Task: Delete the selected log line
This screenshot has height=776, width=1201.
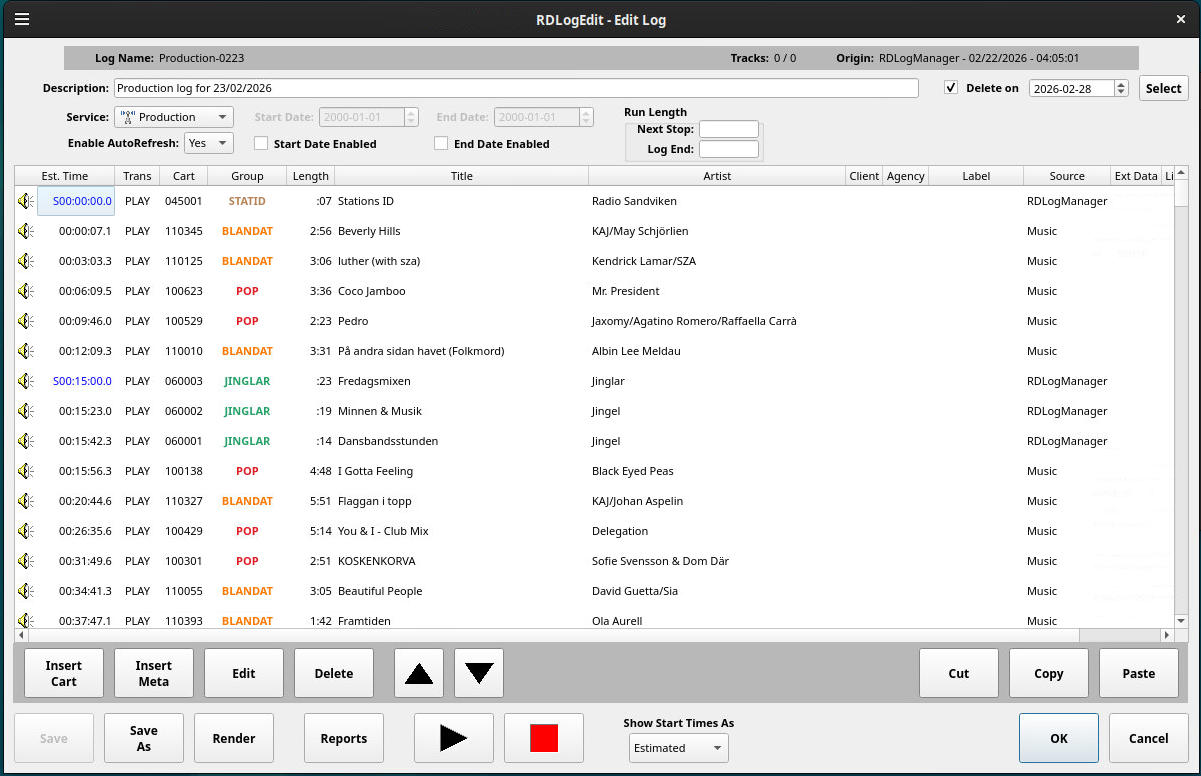Action: [x=334, y=673]
